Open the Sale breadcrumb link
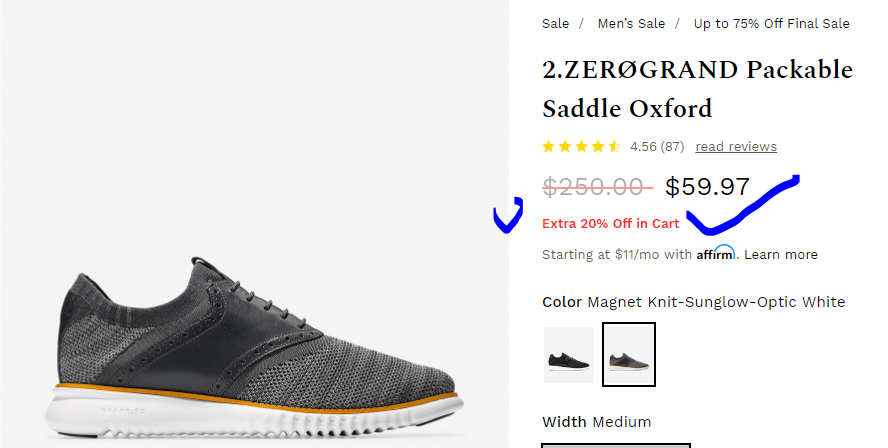The width and height of the screenshot is (888, 448). click(x=555, y=24)
